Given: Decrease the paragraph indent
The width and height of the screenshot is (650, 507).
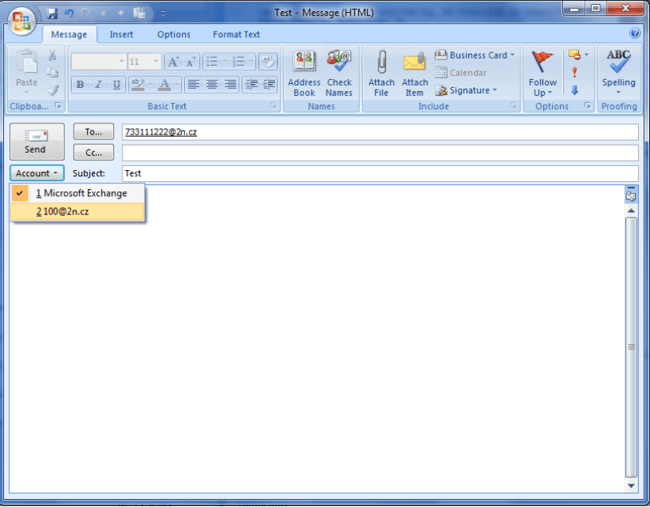Looking at the screenshot, I should (x=251, y=85).
